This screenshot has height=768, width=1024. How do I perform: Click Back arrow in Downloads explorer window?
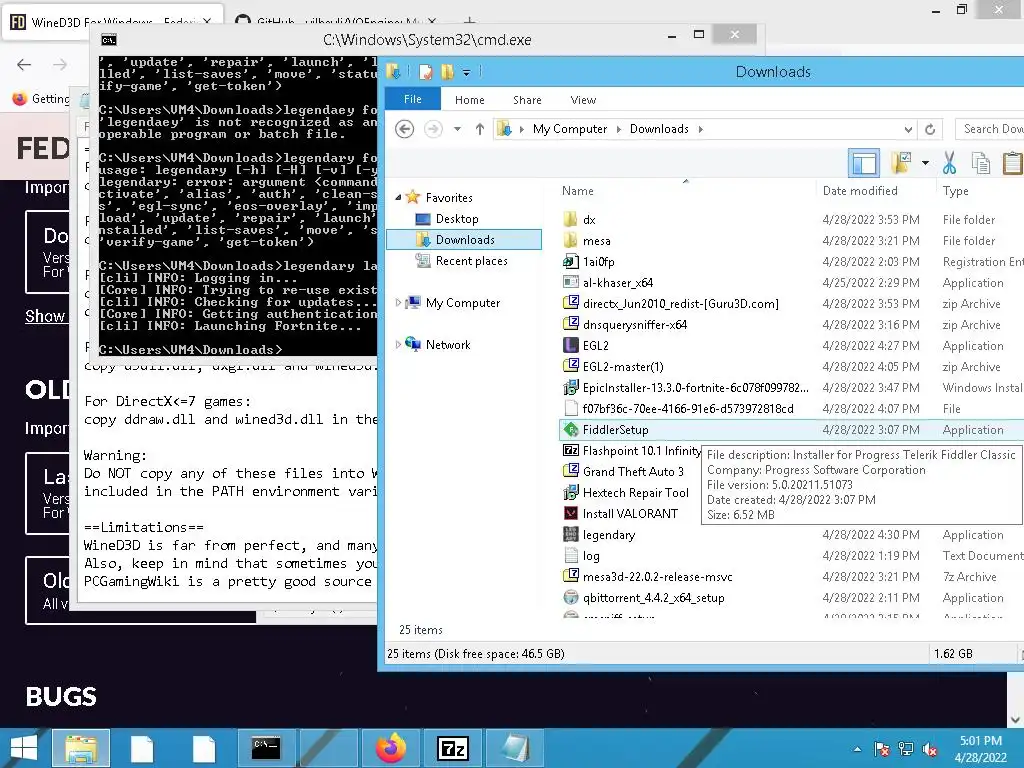(405, 129)
